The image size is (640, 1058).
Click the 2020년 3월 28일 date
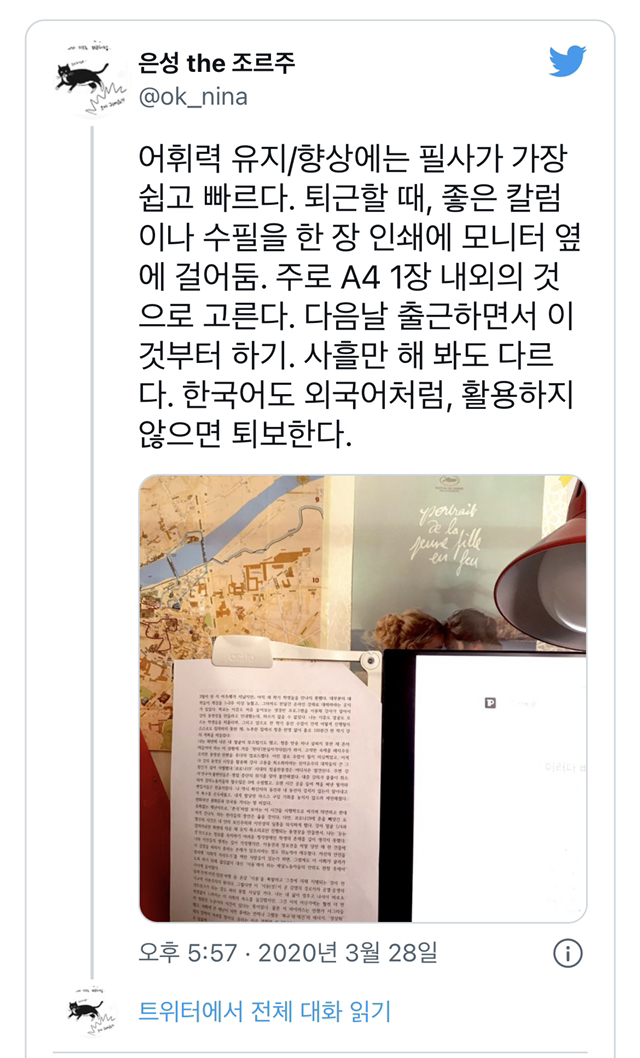(348, 953)
